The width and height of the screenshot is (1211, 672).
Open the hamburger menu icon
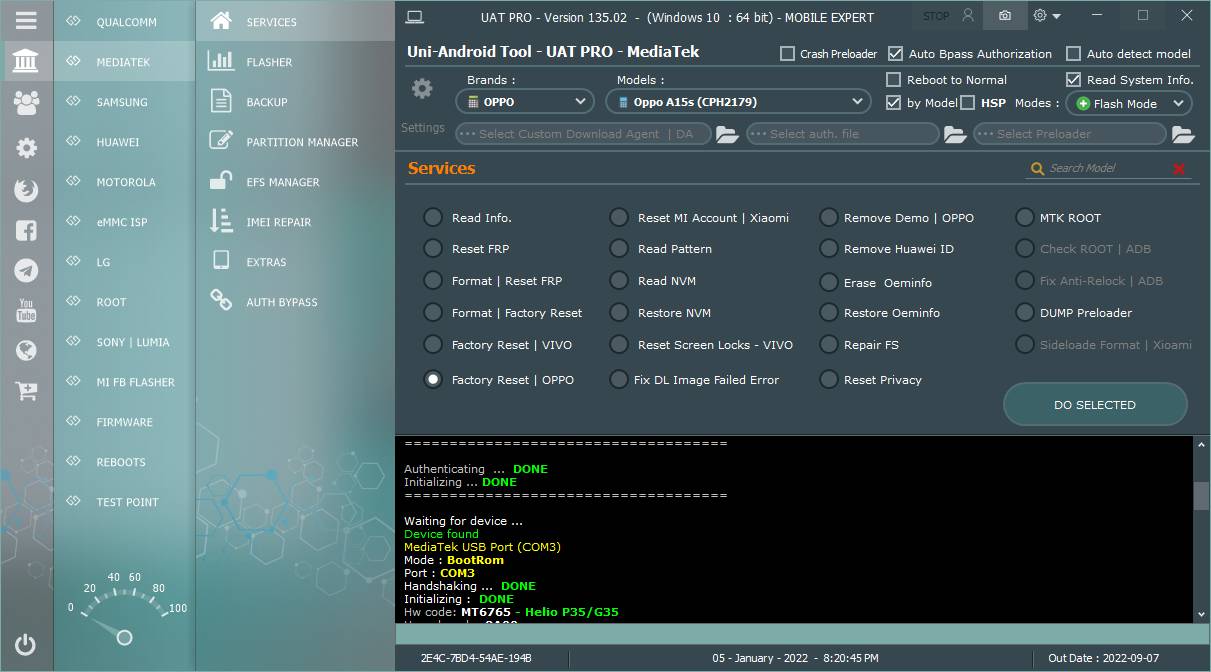coord(26,20)
